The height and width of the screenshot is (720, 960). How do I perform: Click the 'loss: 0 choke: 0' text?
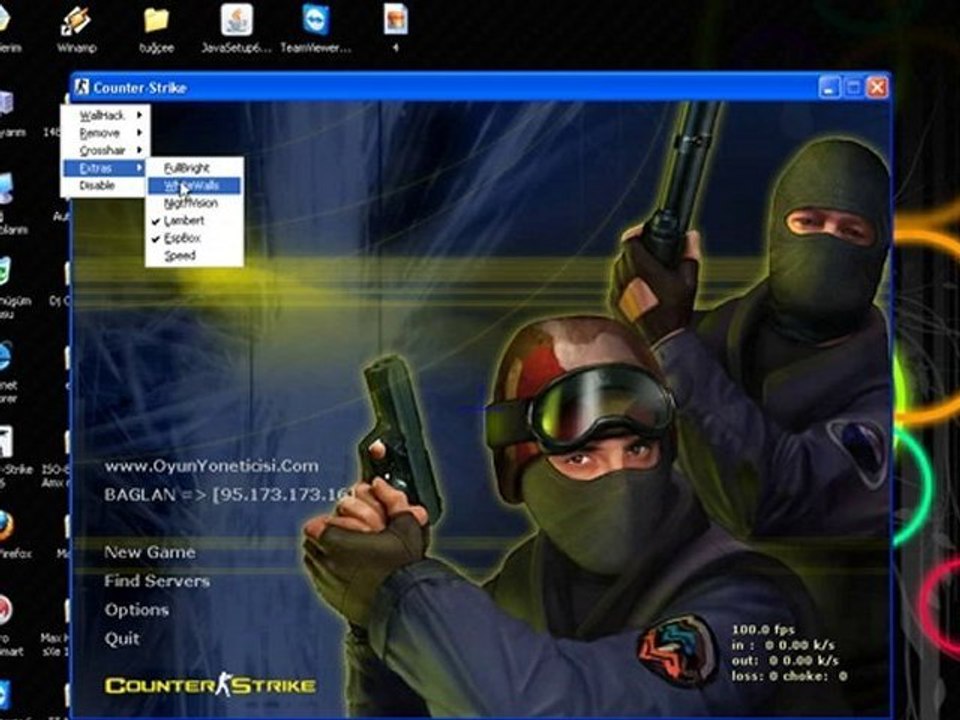coord(790,676)
